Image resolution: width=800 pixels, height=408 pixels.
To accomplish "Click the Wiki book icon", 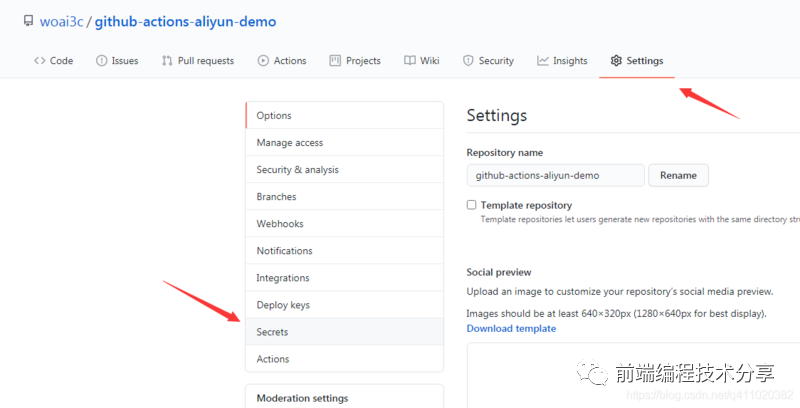I will pyautogui.click(x=410, y=61).
